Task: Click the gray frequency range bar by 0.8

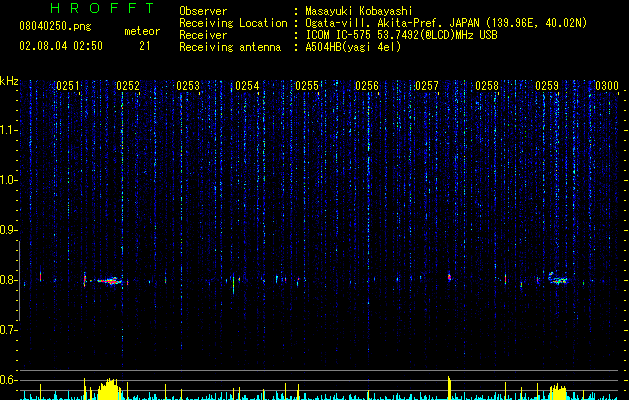Action: (19, 281)
